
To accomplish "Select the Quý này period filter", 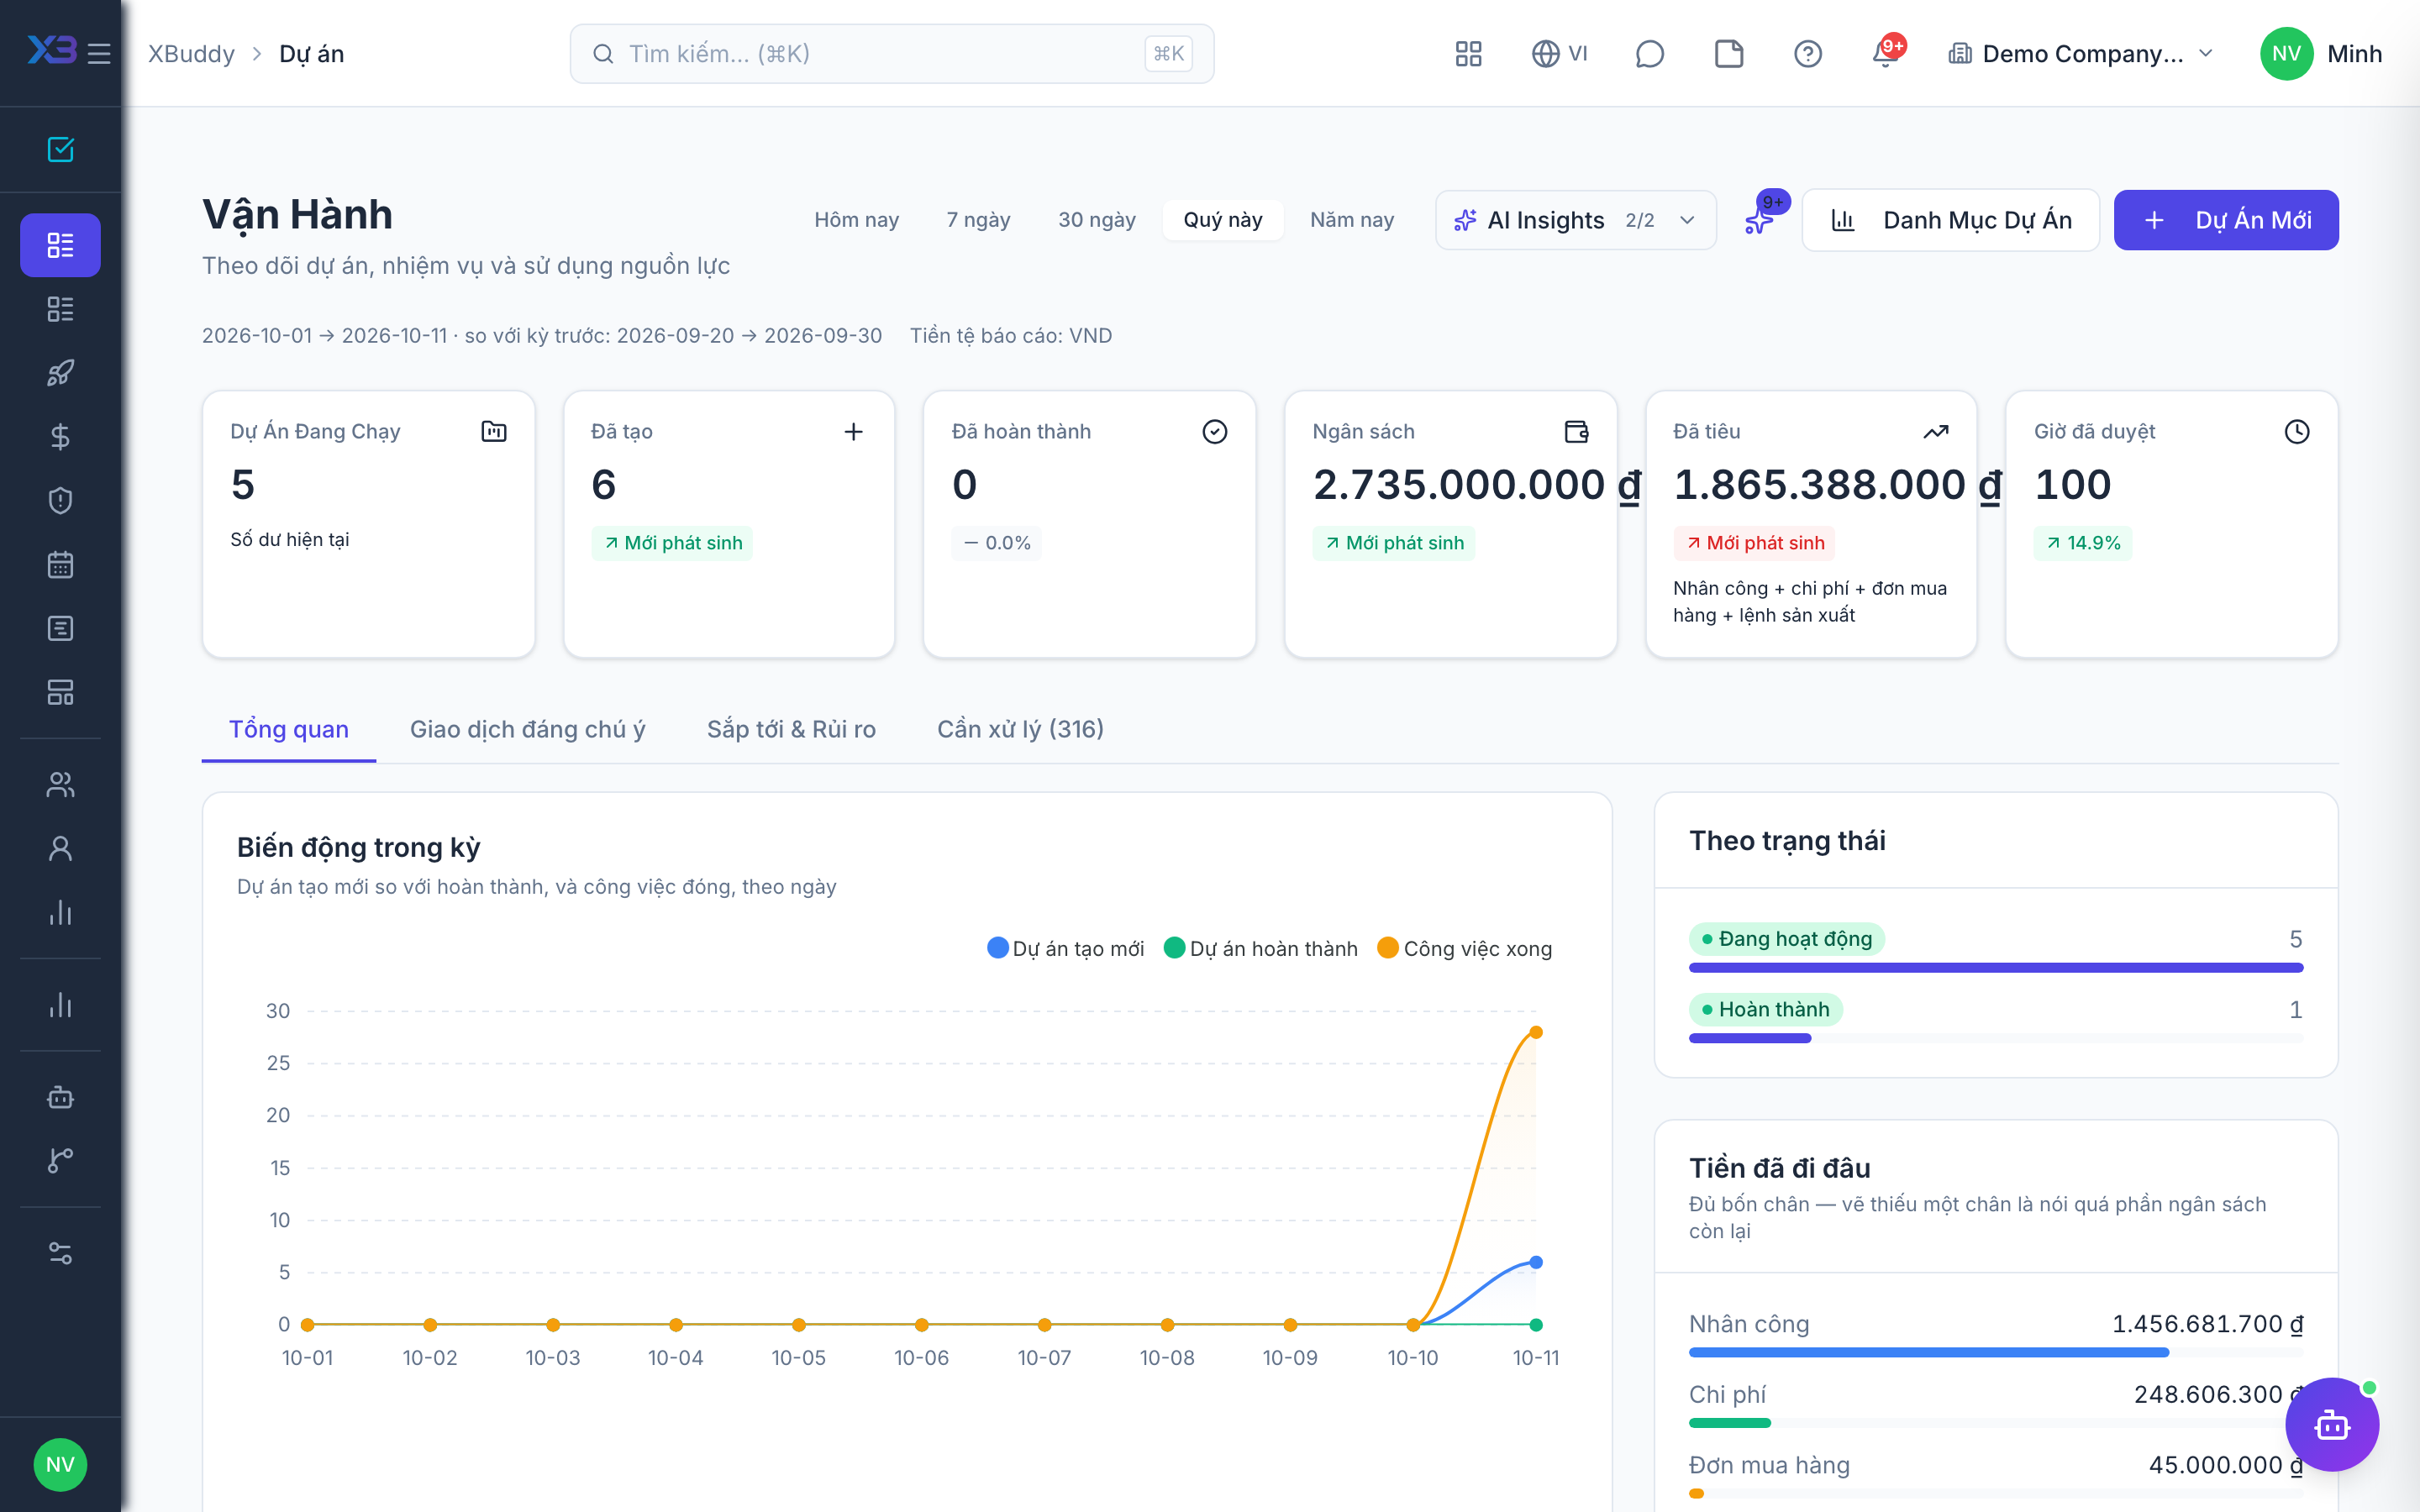I will [x=1222, y=220].
